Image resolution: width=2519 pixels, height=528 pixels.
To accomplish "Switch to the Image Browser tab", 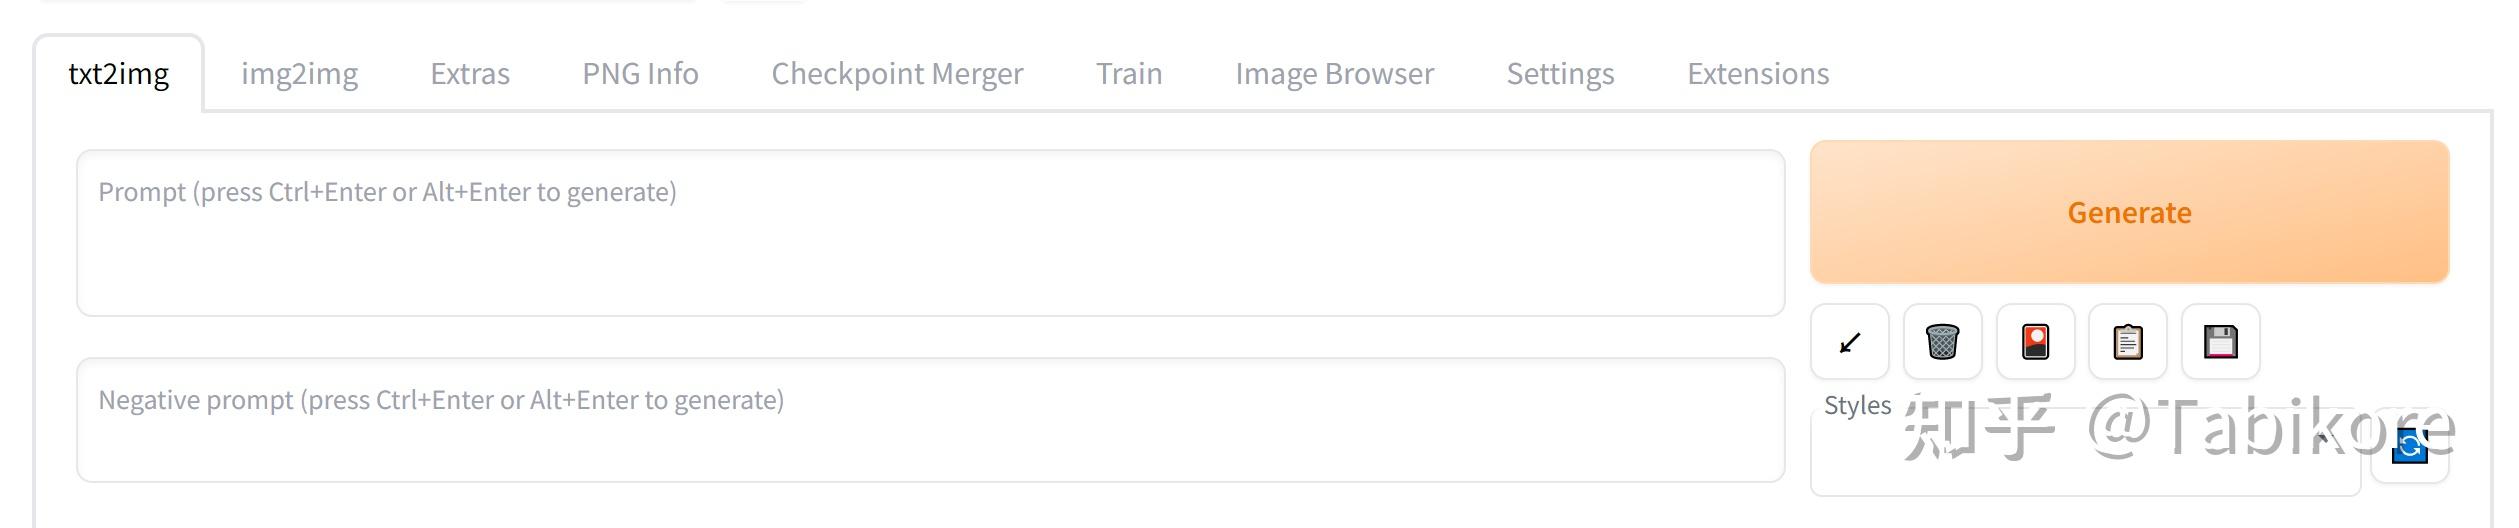I will 1334,74.
